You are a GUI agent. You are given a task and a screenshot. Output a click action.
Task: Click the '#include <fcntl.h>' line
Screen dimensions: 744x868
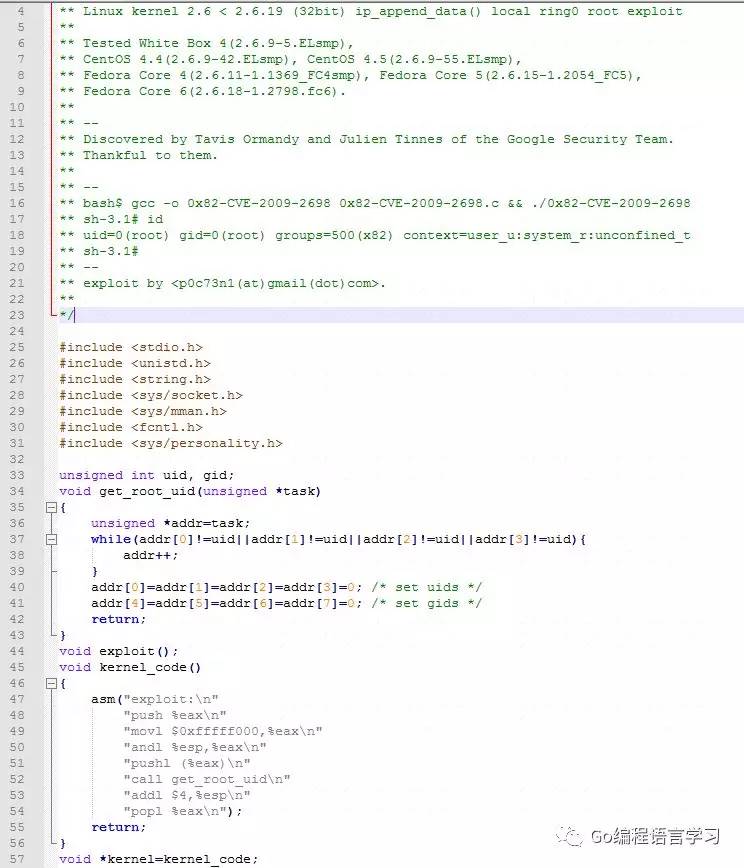tap(131, 427)
